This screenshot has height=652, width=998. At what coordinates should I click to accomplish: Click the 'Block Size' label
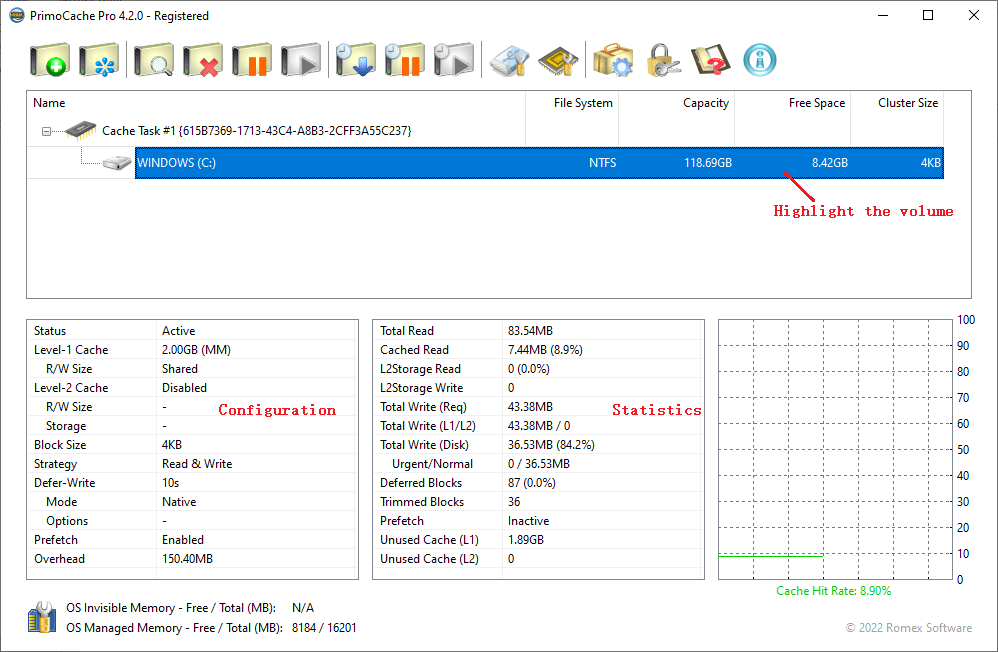point(60,445)
